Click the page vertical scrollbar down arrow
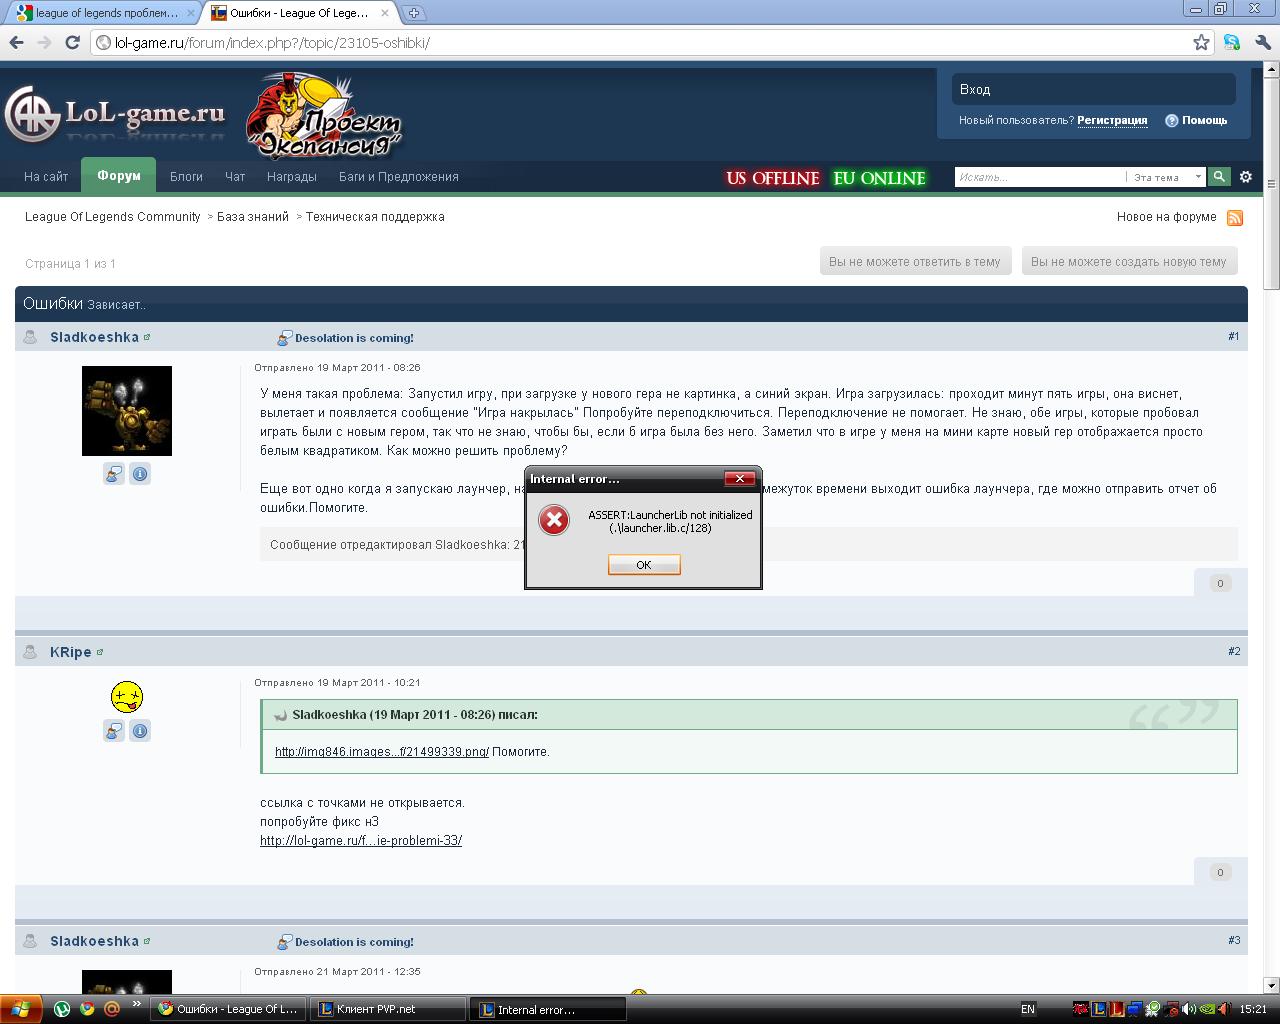The image size is (1280, 1024). [x=1272, y=985]
